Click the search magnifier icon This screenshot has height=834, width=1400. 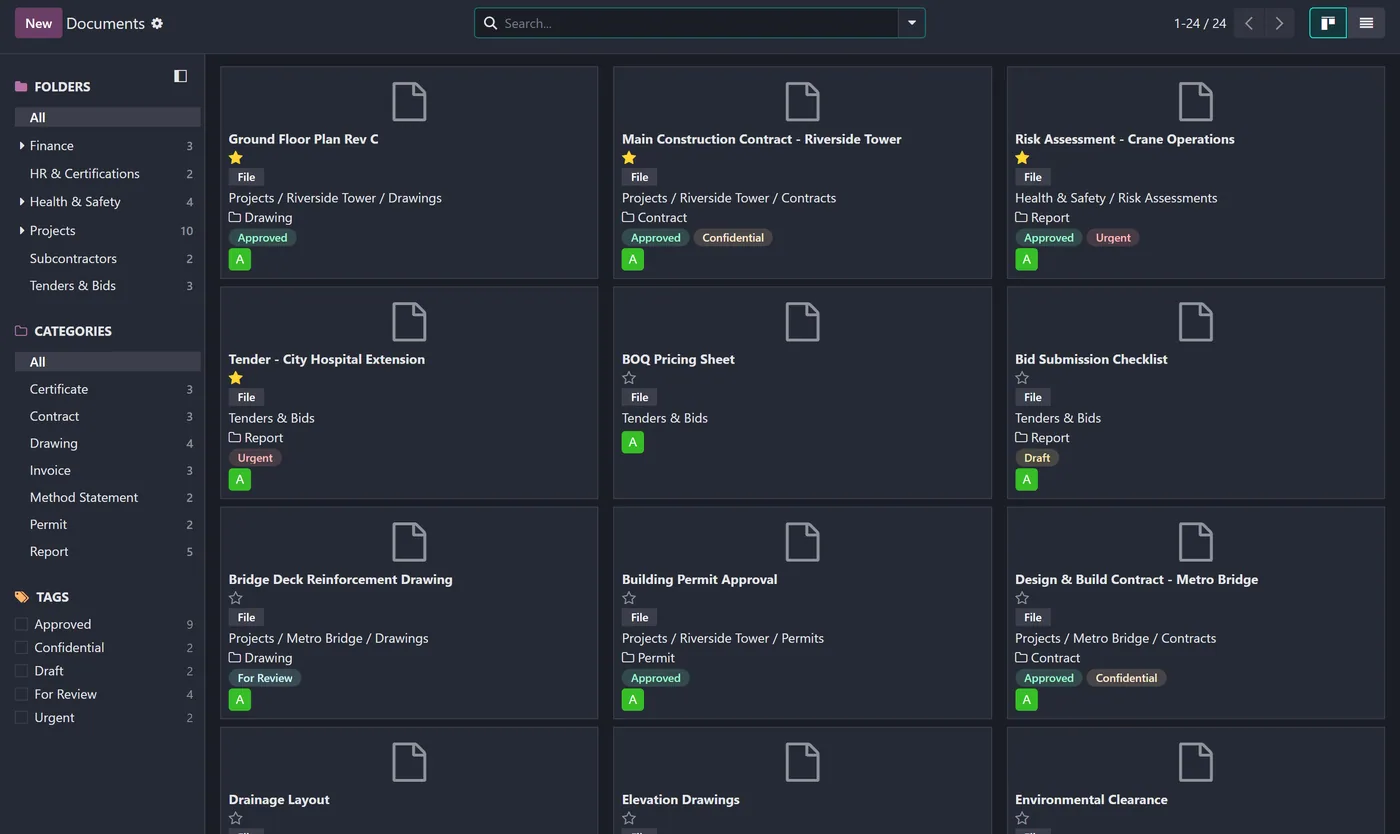[x=490, y=23]
